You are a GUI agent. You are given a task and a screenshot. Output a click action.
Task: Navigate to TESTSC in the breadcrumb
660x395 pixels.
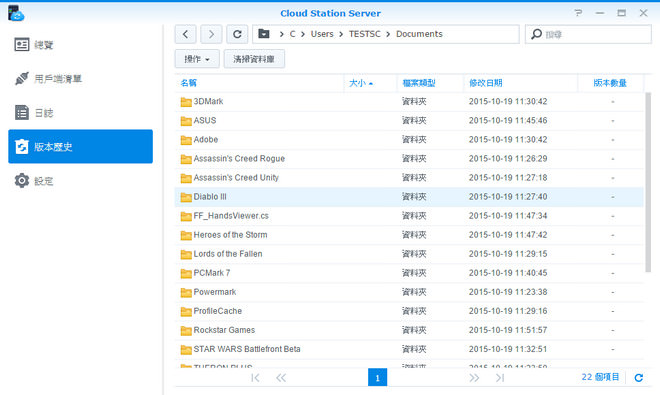pos(365,34)
